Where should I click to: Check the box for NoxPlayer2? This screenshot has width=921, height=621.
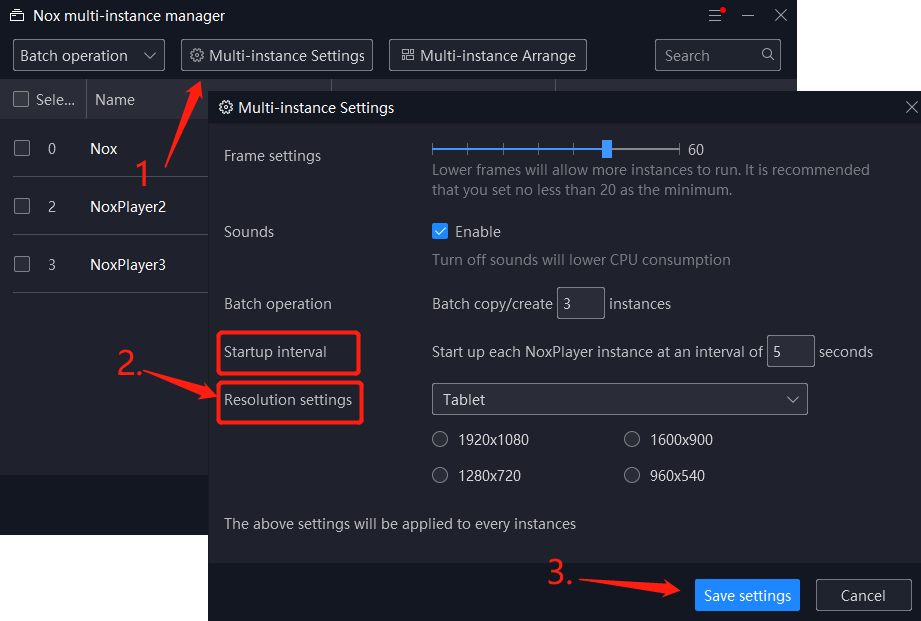(22, 206)
